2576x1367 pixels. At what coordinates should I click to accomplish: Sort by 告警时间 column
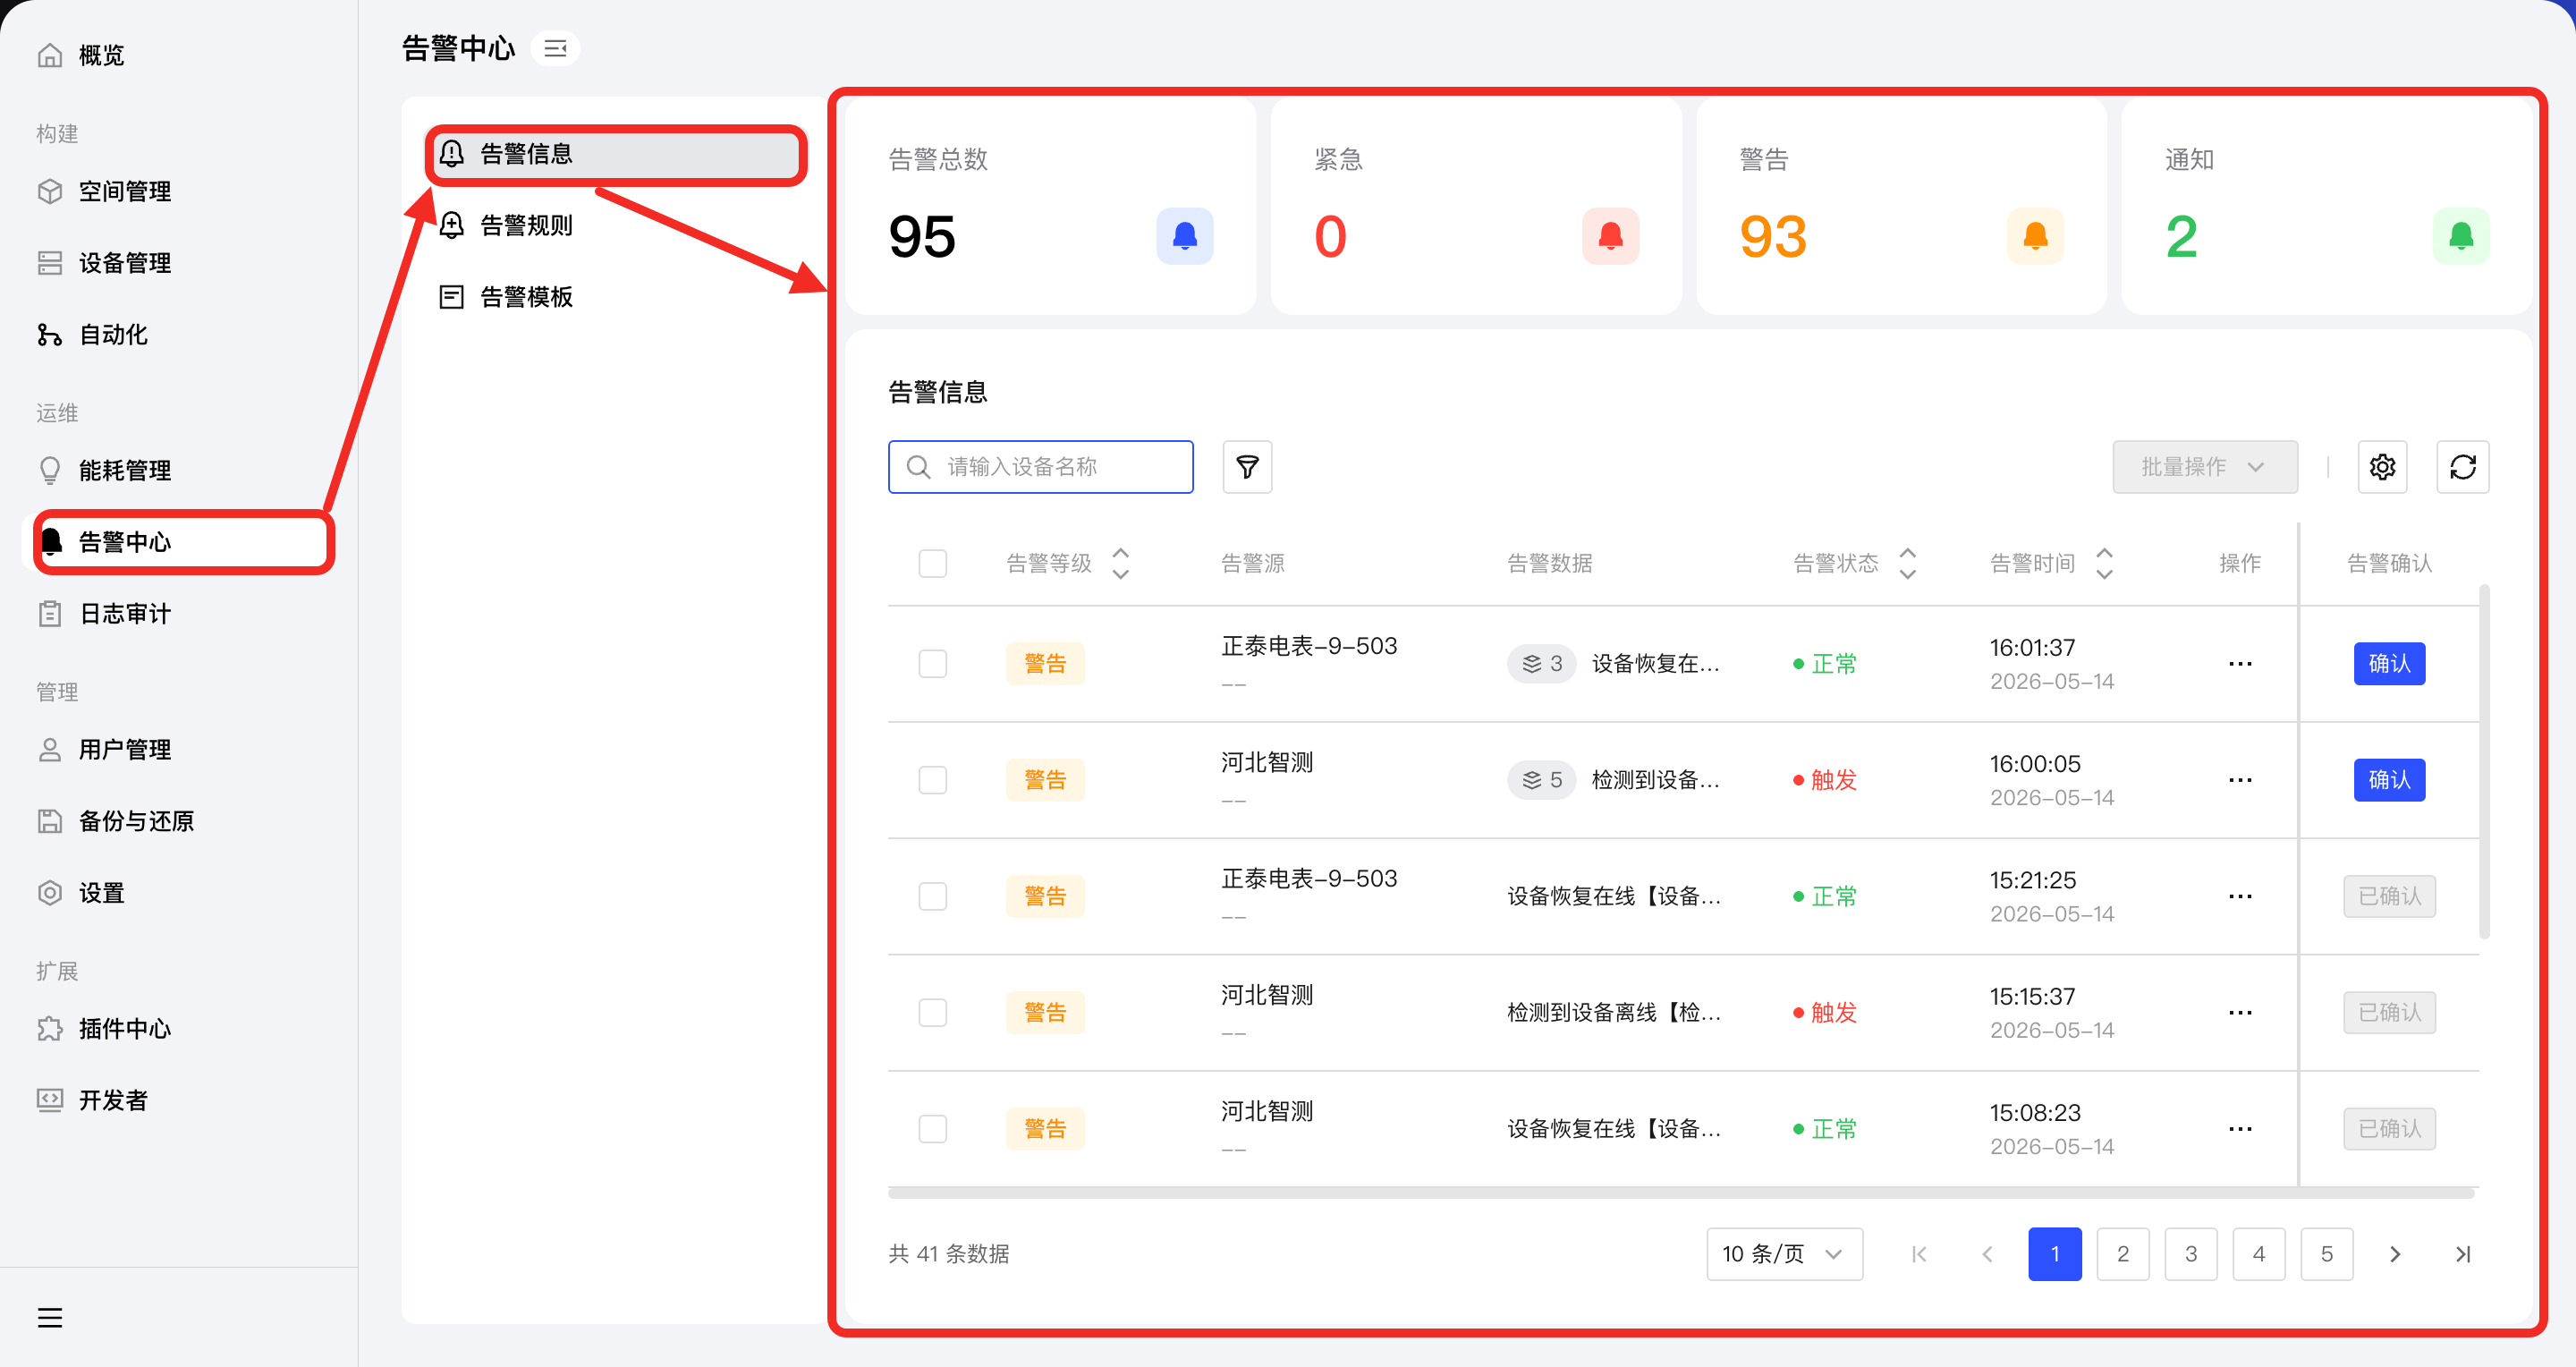[x=2104, y=564]
